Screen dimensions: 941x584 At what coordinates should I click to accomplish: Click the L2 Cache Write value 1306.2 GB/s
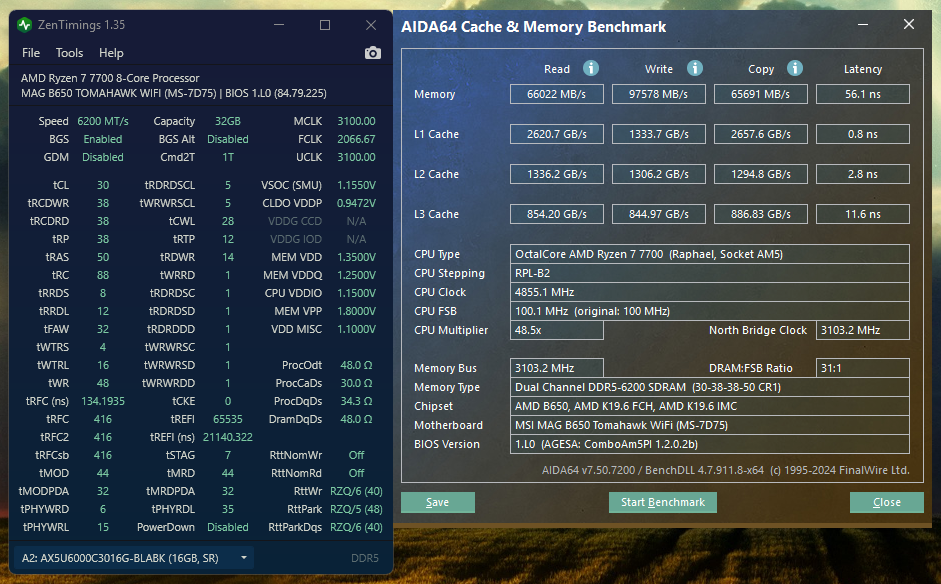tap(659, 174)
